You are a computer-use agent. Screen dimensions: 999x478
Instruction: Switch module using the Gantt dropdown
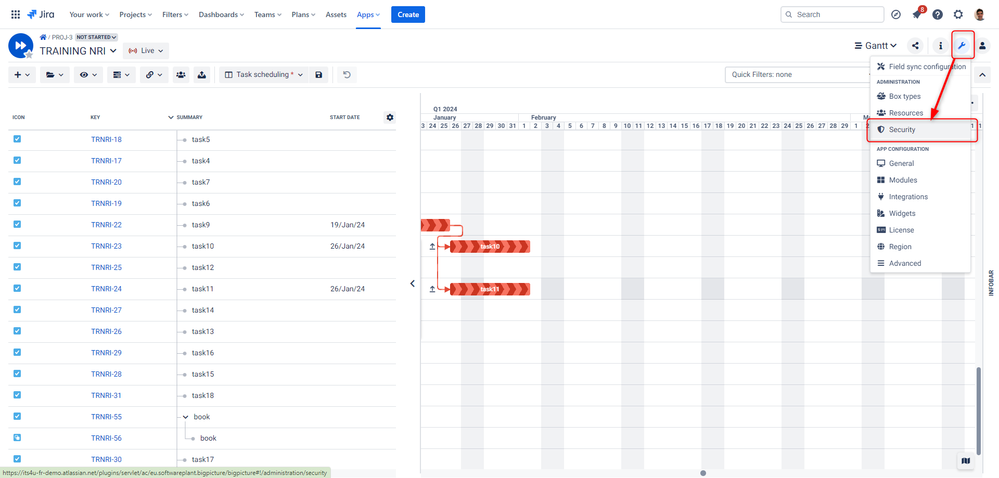click(x=875, y=46)
